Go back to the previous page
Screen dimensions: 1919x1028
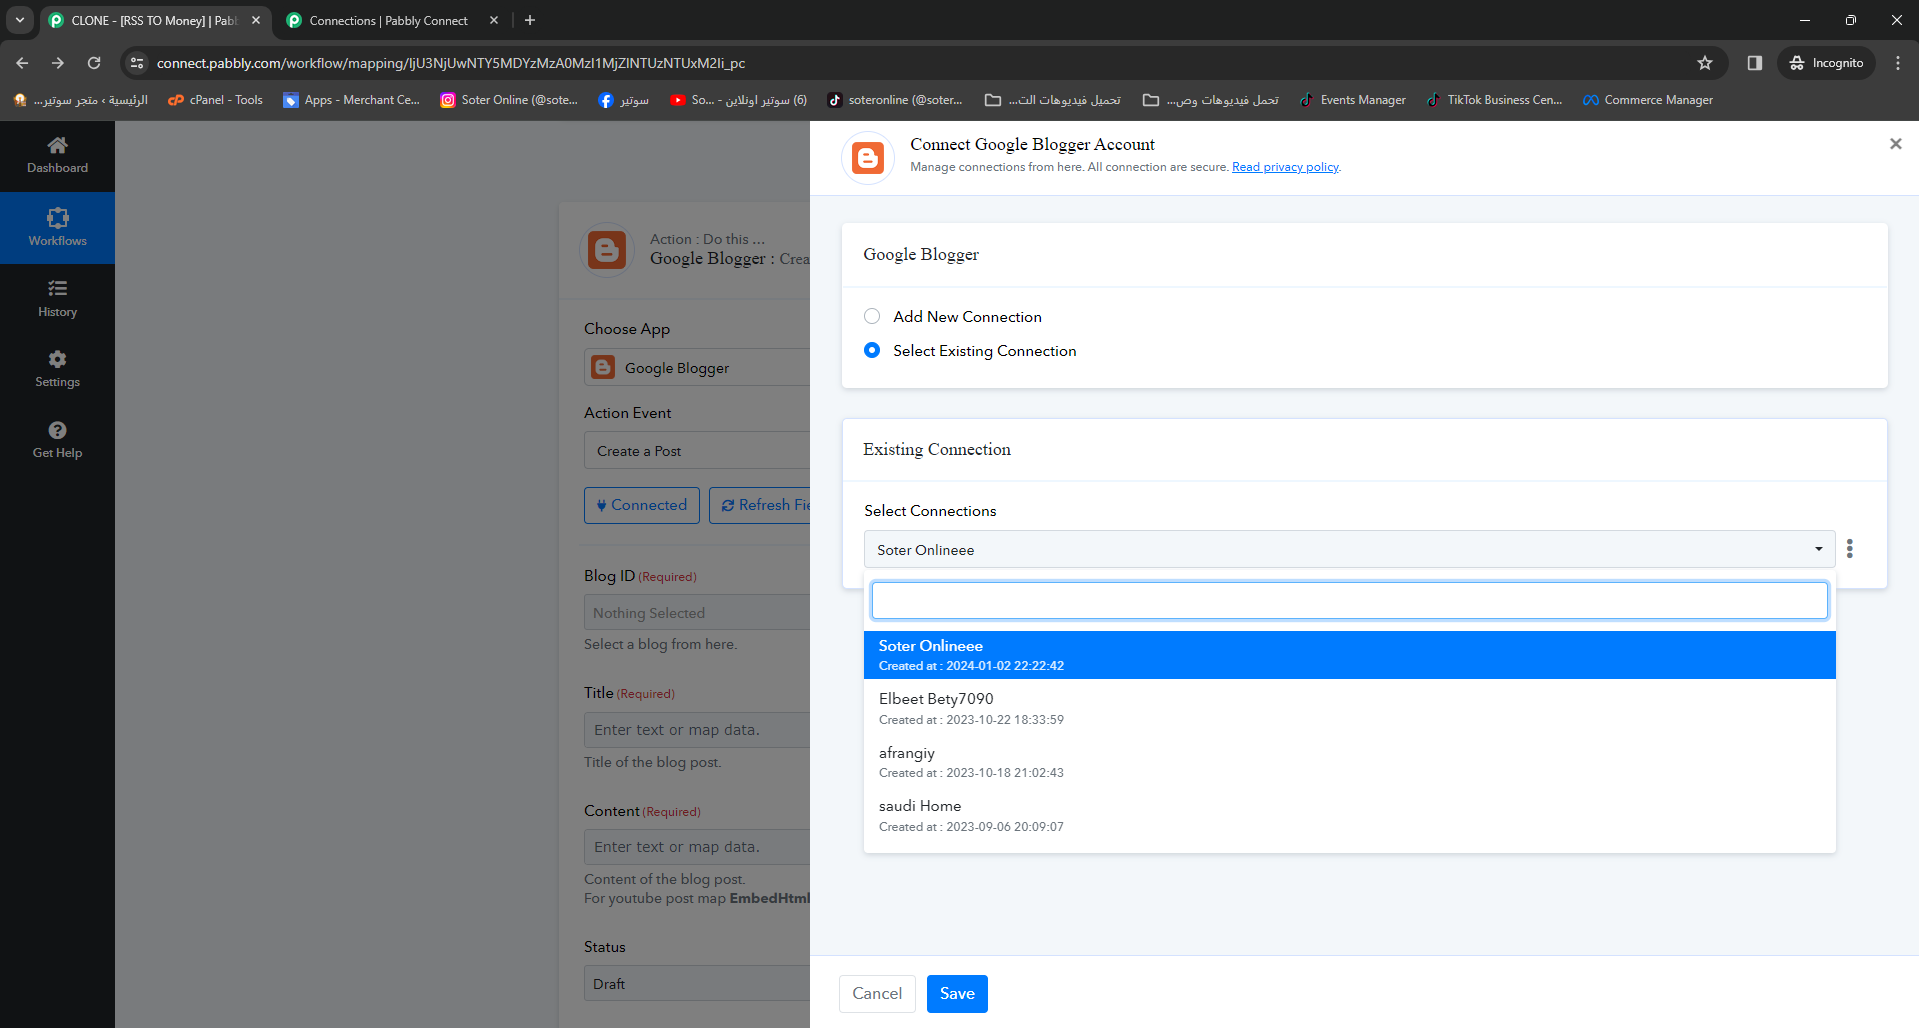tap(22, 63)
